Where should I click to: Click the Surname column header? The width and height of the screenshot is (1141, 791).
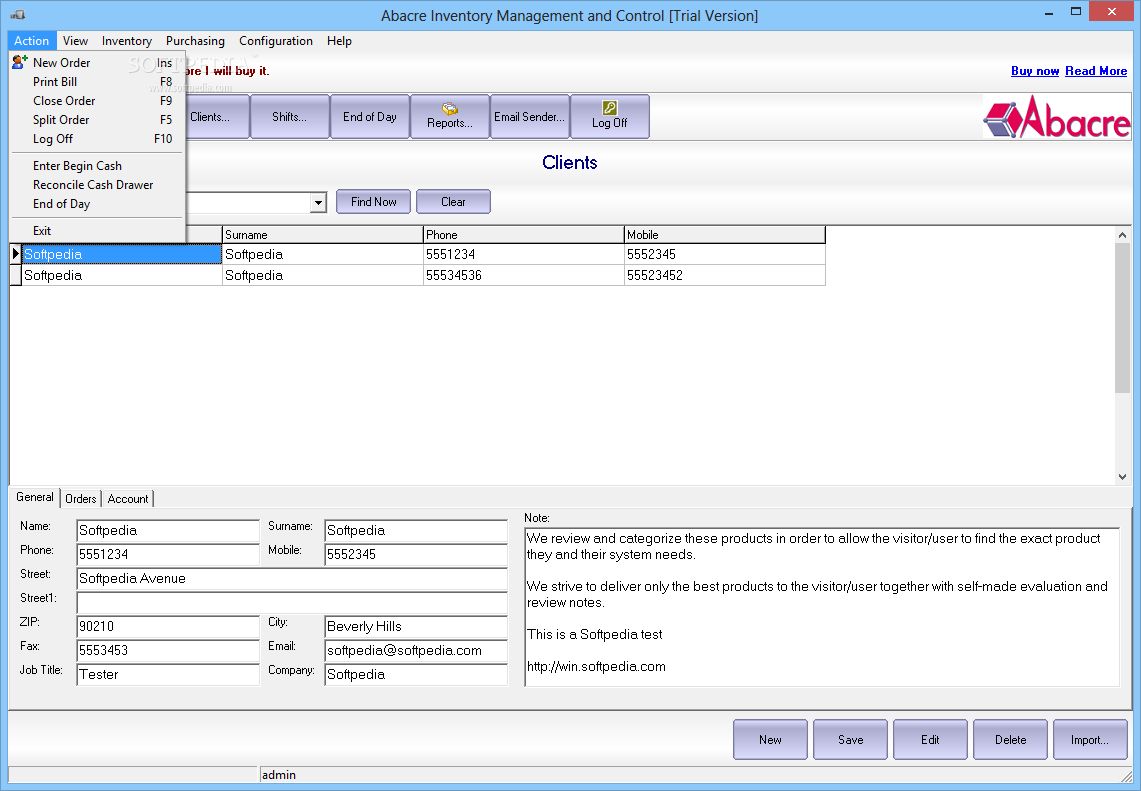pos(322,234)
